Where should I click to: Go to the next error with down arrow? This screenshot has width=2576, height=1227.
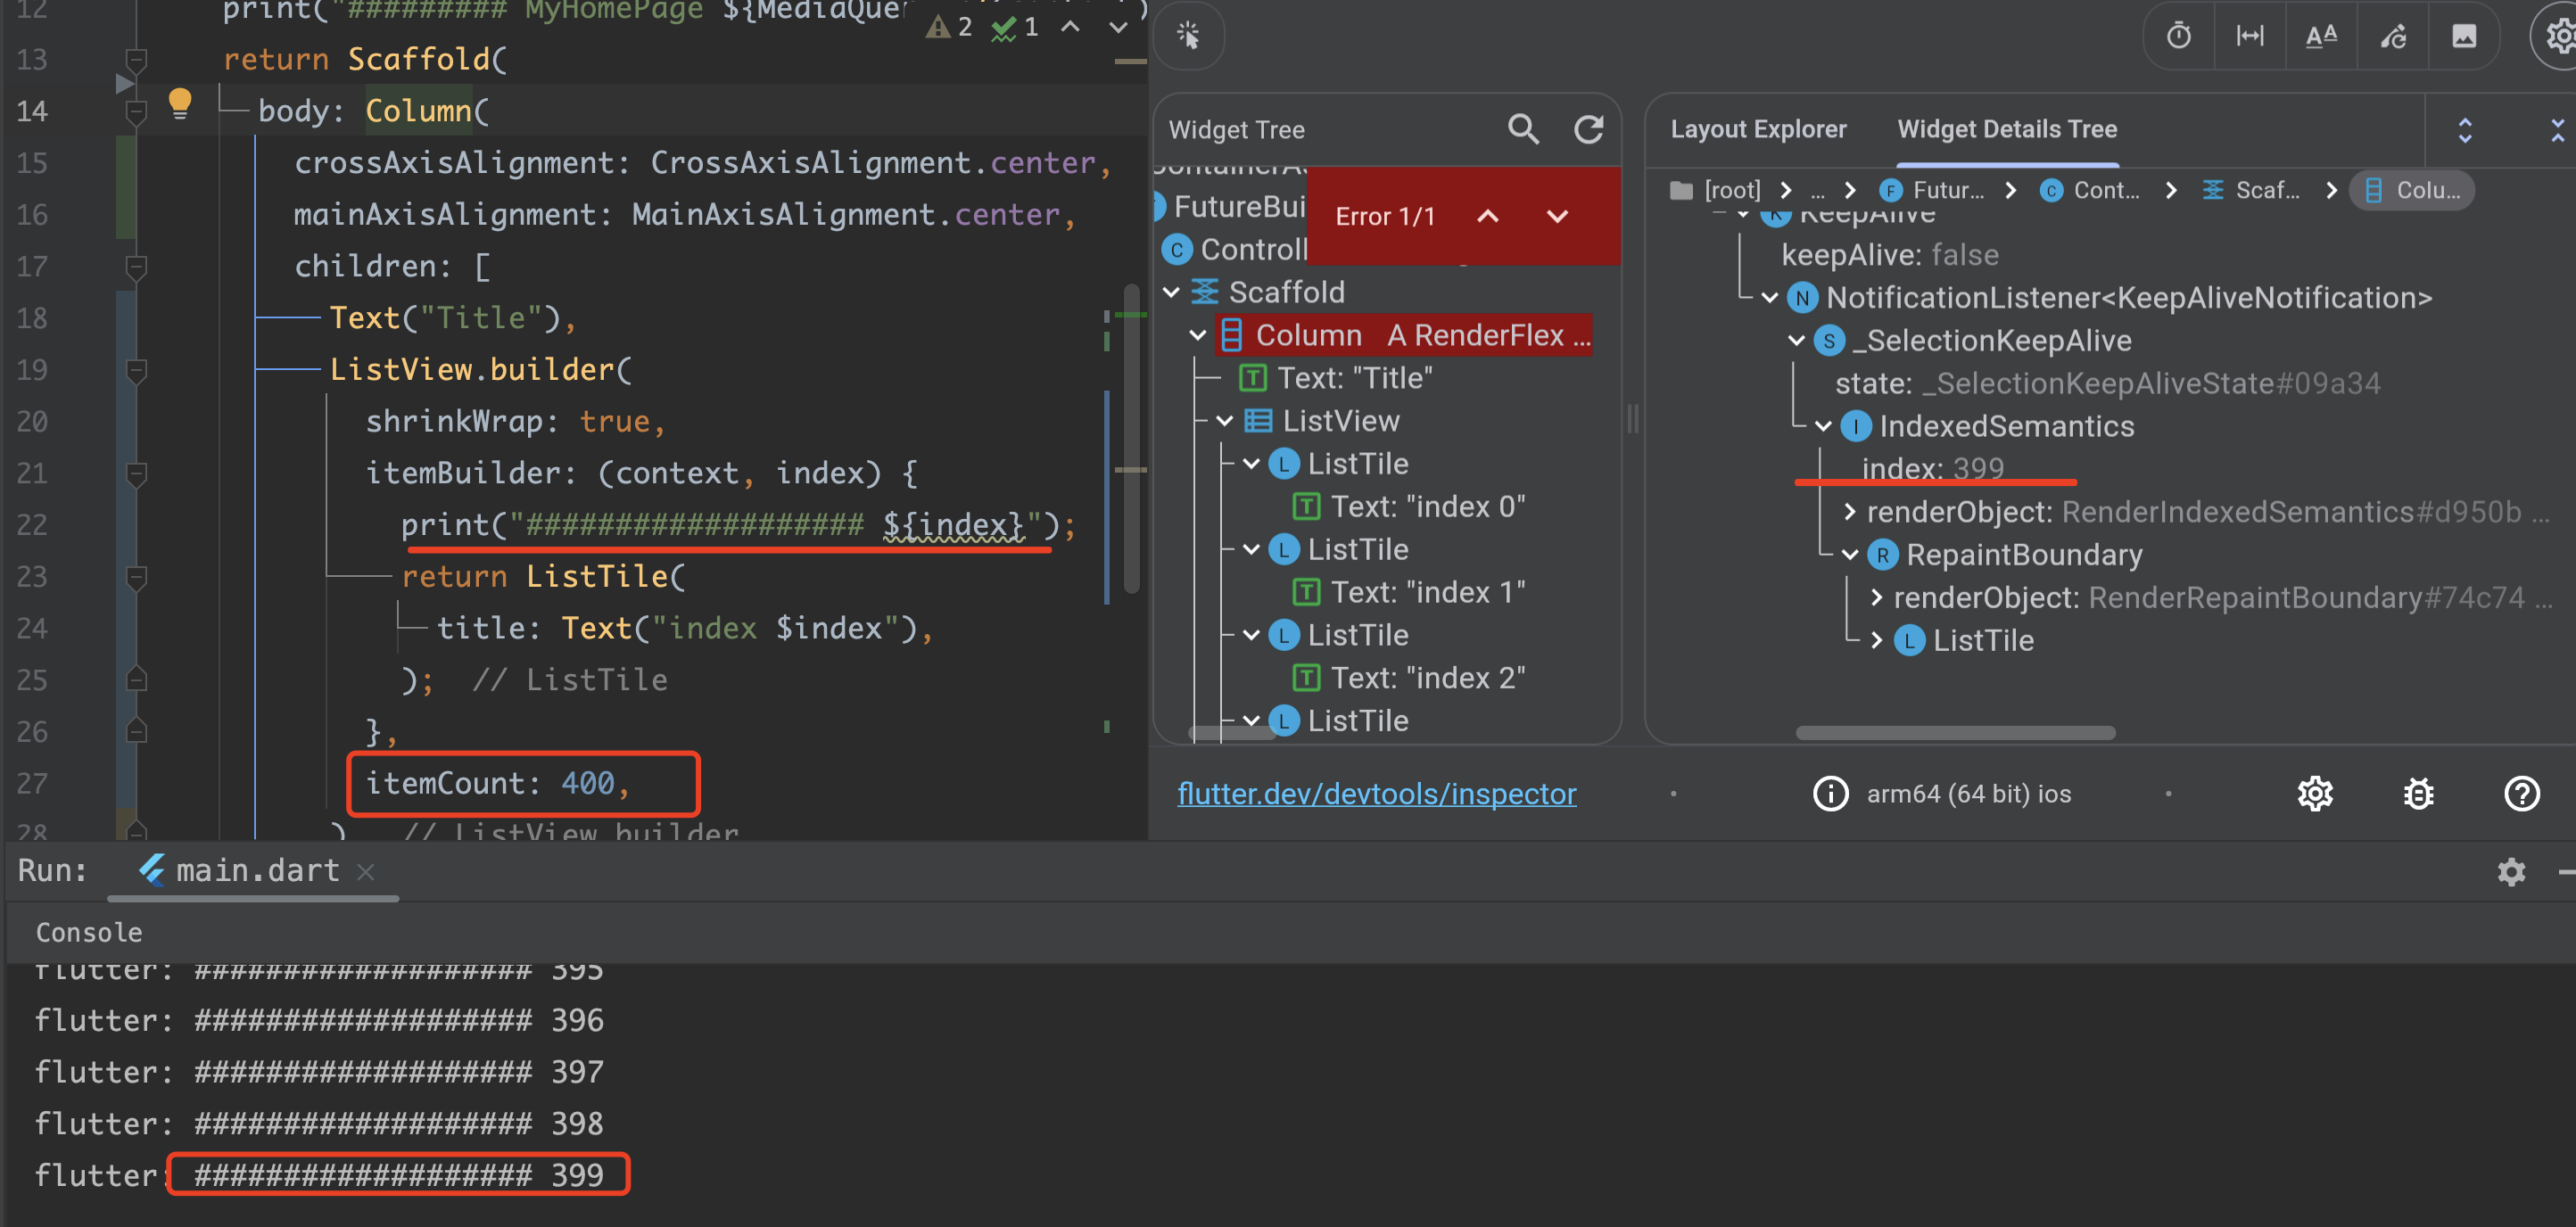pyautogui.click(x=1557, y=216)
